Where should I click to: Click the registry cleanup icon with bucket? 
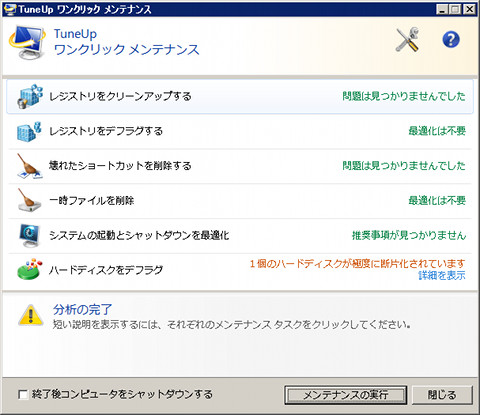[30, 96]
